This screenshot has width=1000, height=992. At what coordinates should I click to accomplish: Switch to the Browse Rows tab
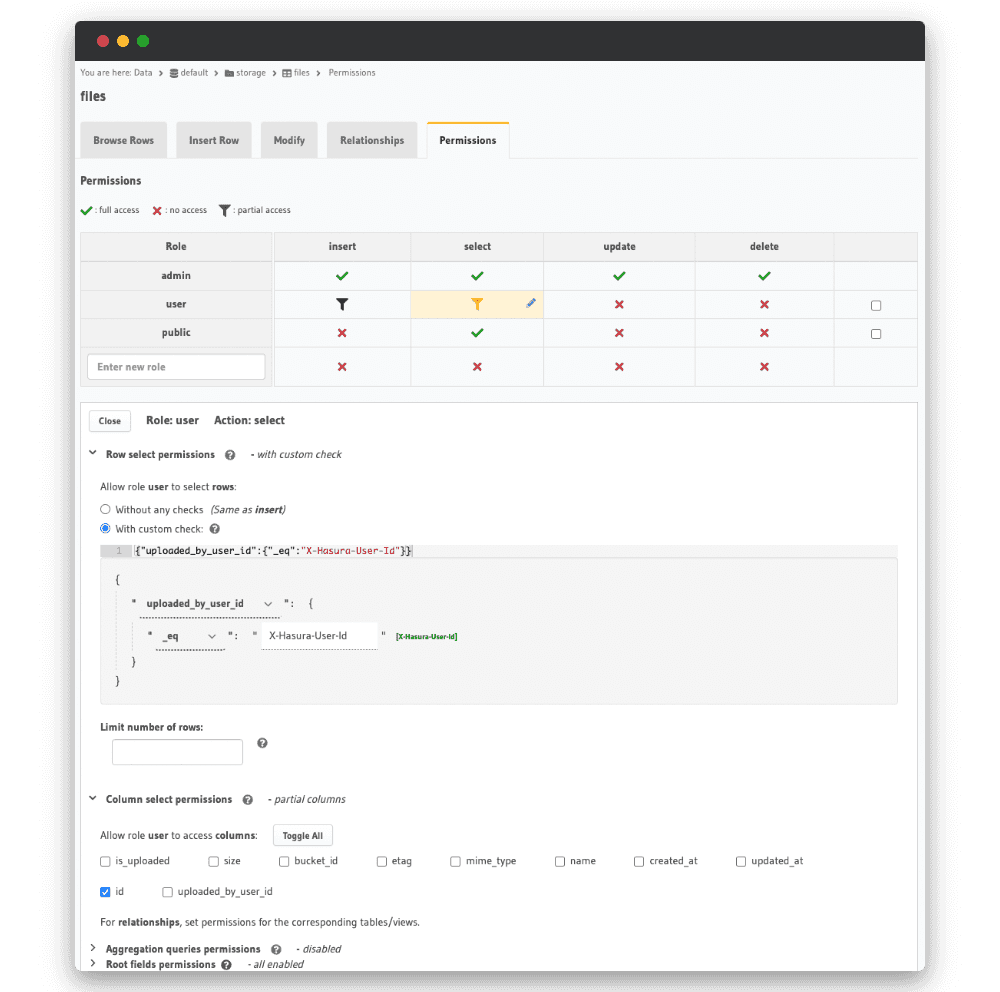point(124,141)
